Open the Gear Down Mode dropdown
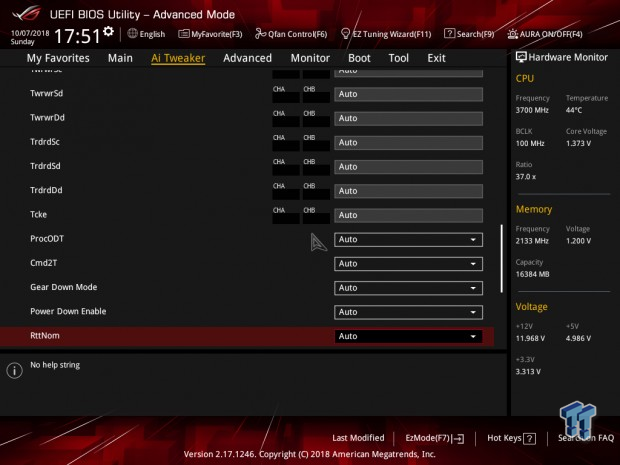This screenshot has width=620, height=465. [408, 288]
